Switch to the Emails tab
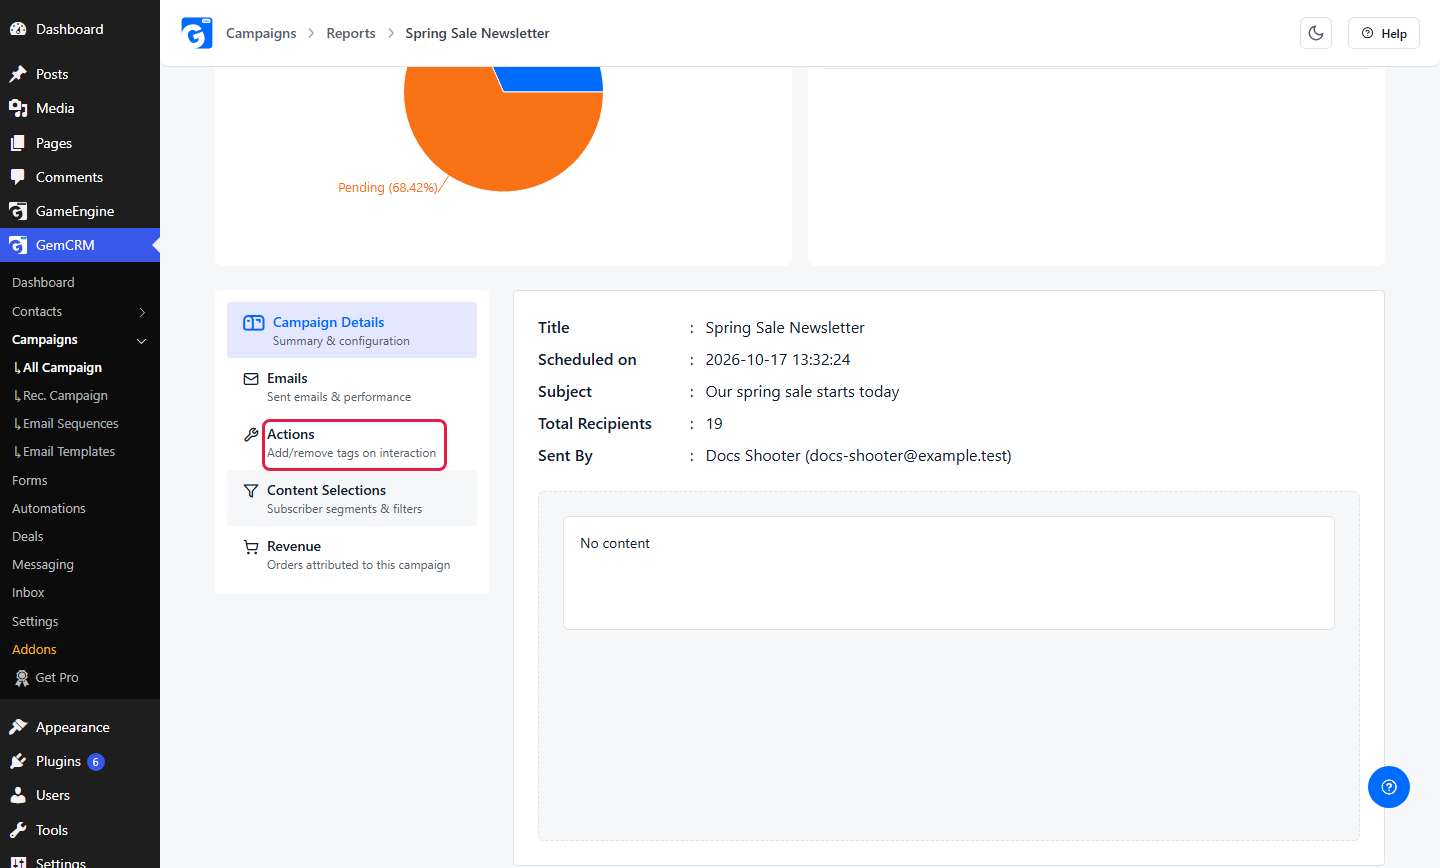Screen dimensions: 1440x868 click(352, 386)
